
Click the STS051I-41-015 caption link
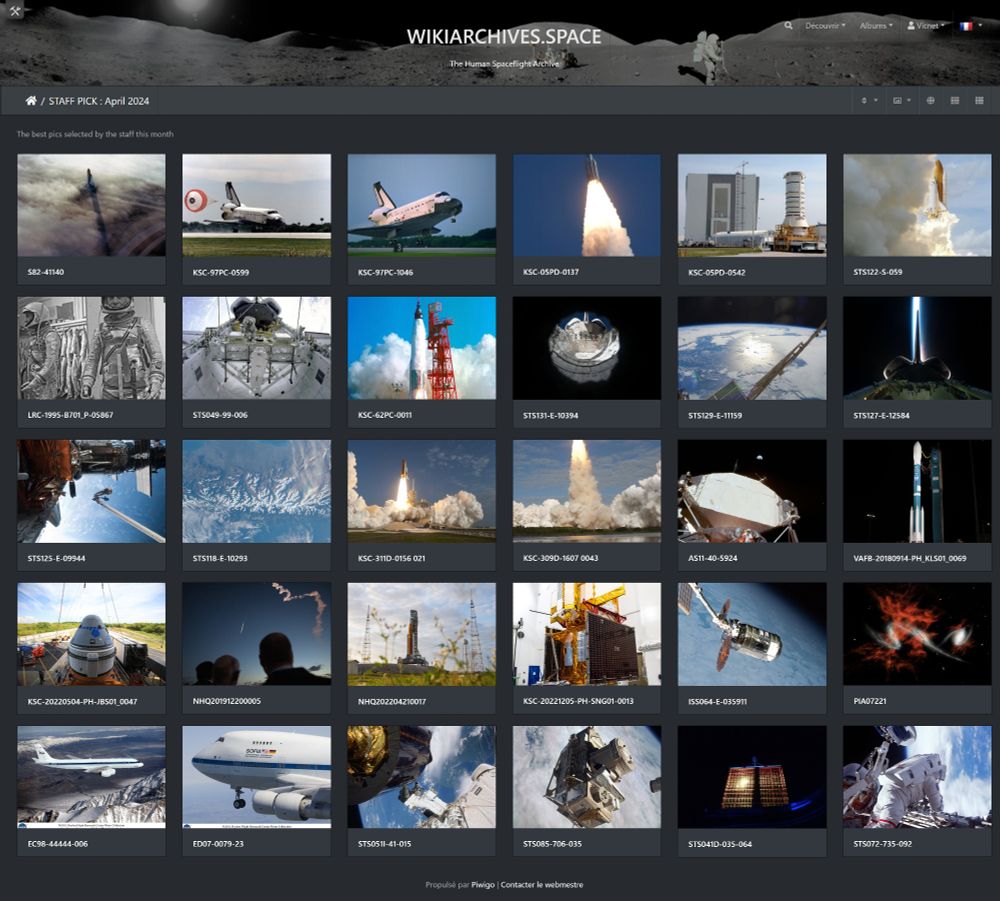(x=384, y=844)
